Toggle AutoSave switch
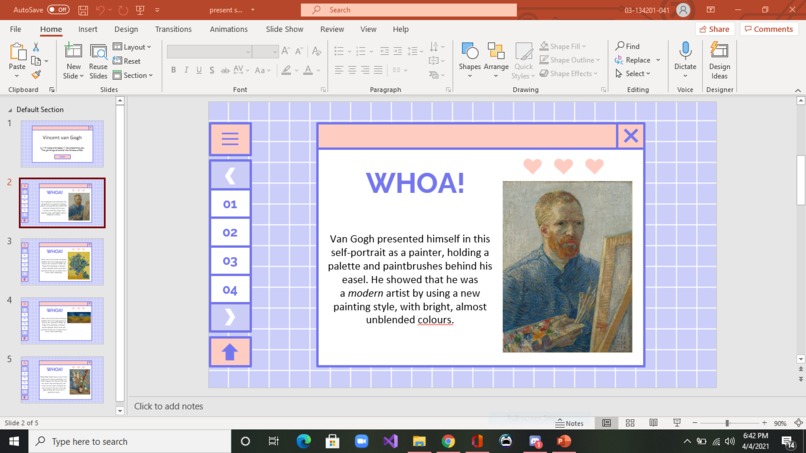The width and height of the screenshot is (806, 453). [x=58, y=10]
